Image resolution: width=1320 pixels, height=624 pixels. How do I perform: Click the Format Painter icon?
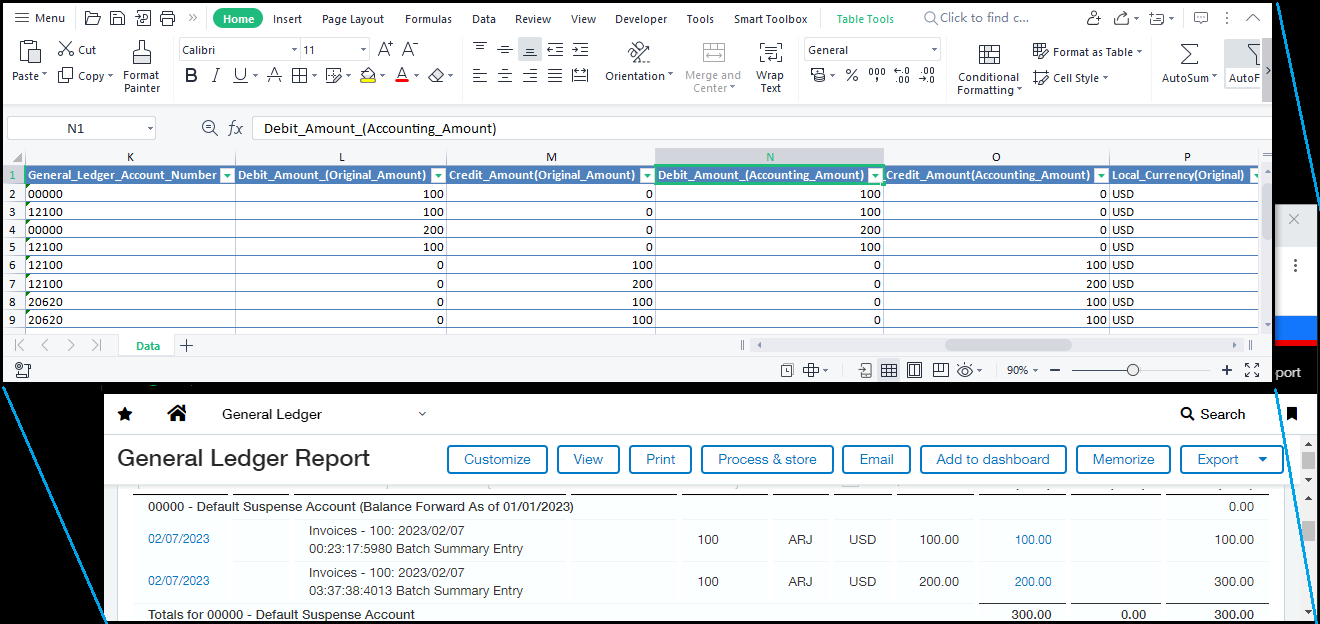pyautogui.click(x=141, y=66)
